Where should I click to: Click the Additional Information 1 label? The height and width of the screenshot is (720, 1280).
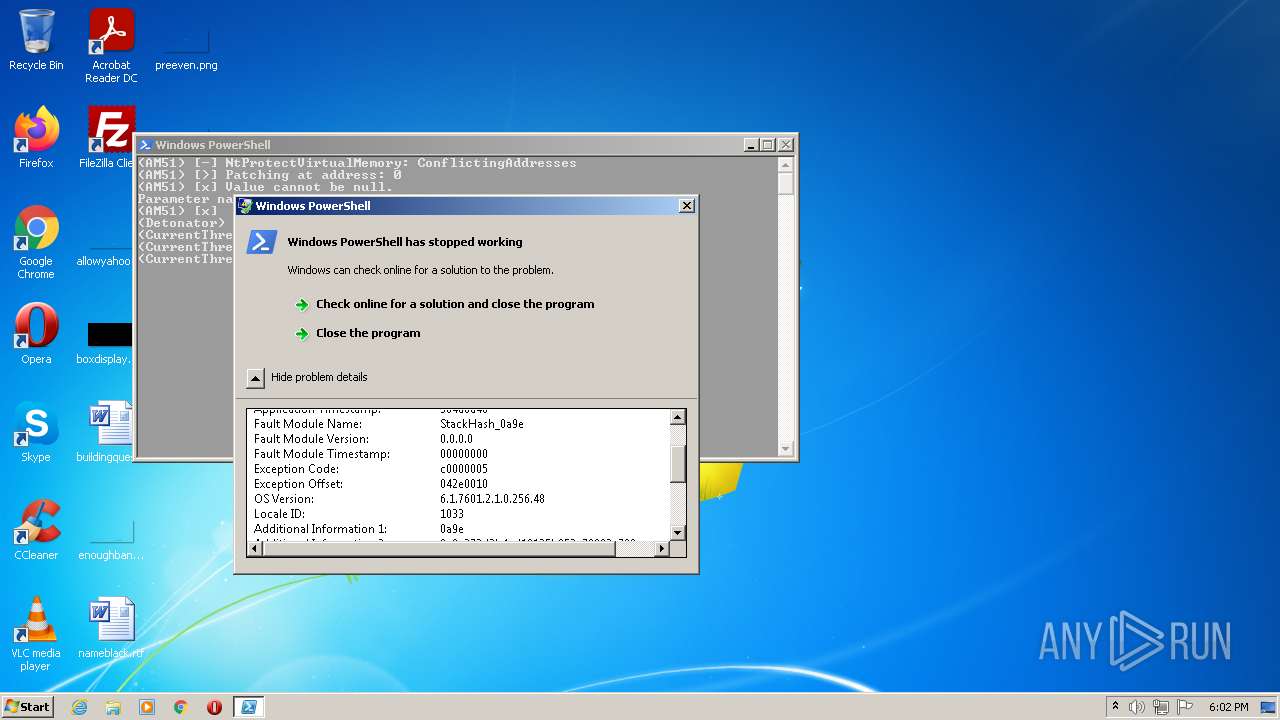pos(320,529)
